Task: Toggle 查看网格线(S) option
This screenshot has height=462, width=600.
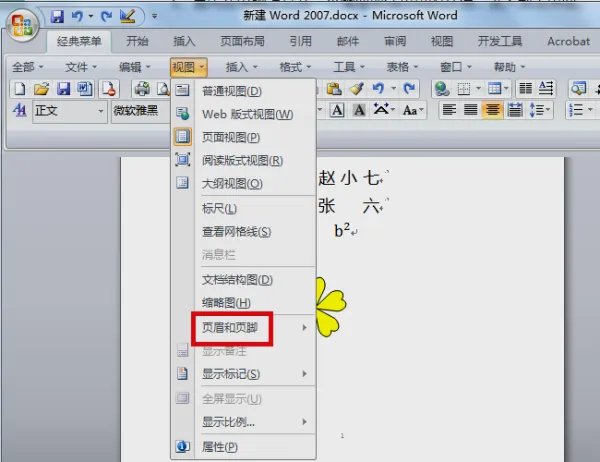Action: (x=244, y=232)
